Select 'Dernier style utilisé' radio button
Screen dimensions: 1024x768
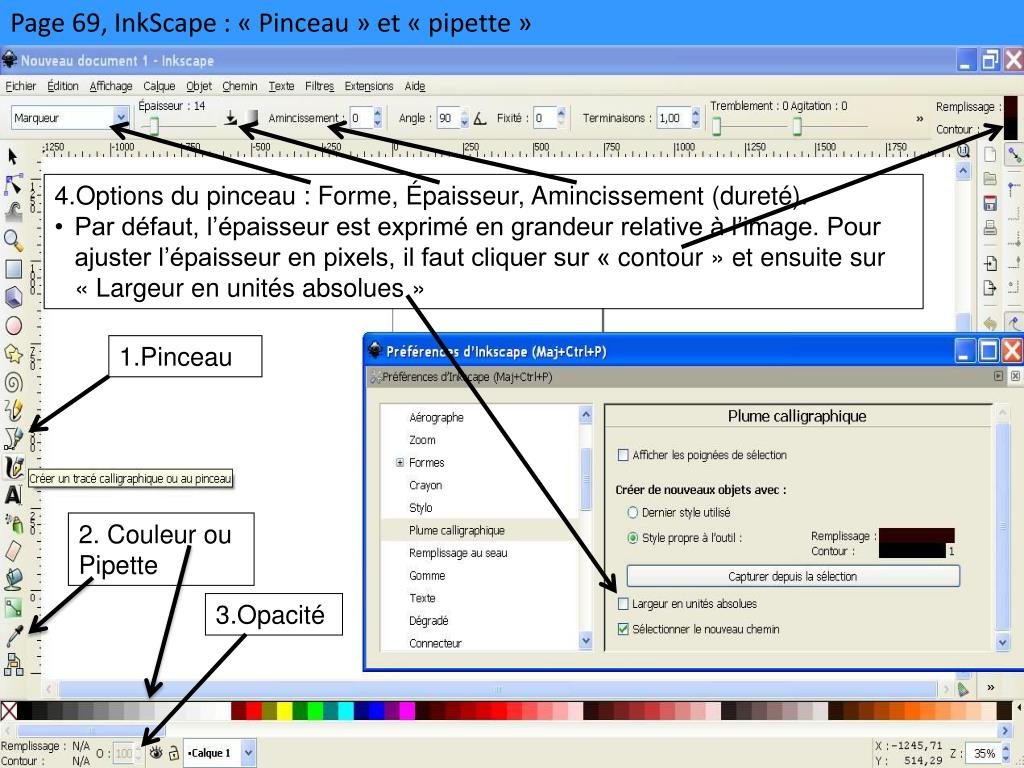632,513
